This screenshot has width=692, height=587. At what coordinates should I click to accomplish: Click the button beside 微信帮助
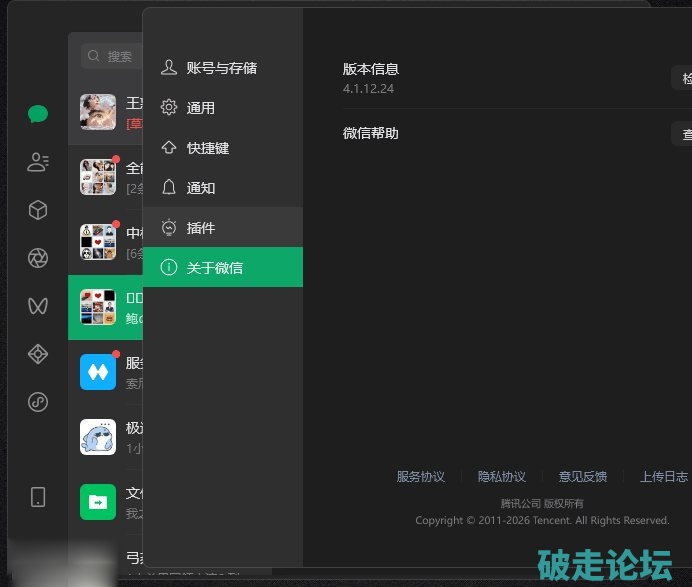pos(682,134)
